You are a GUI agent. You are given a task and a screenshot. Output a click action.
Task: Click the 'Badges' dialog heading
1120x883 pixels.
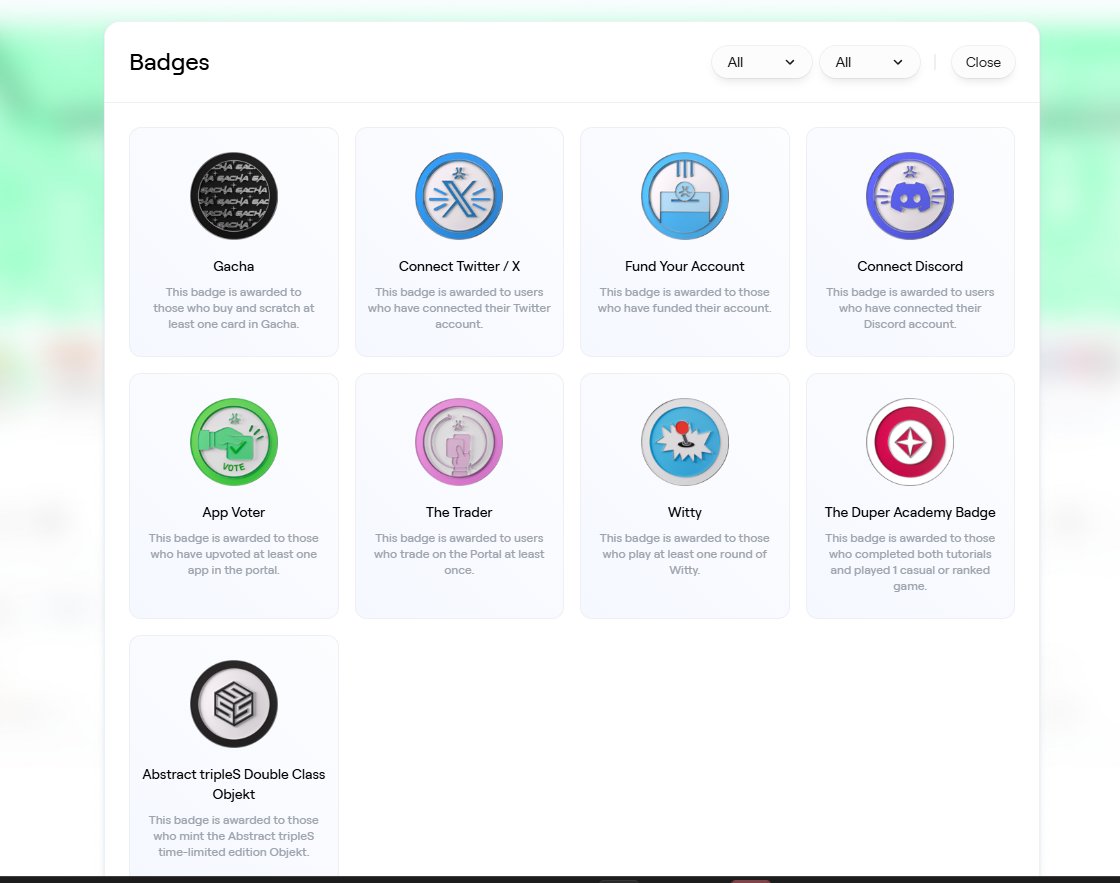pos(169,62)
